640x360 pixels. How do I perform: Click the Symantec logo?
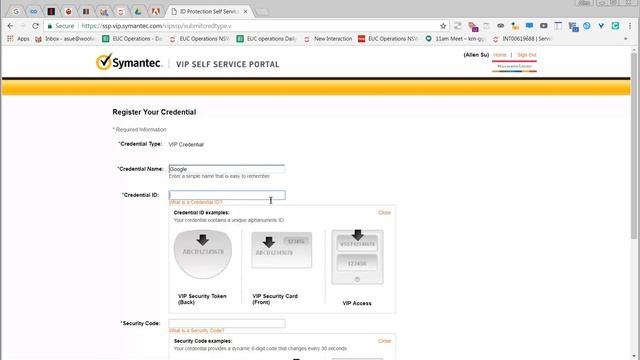coord(129,62)
